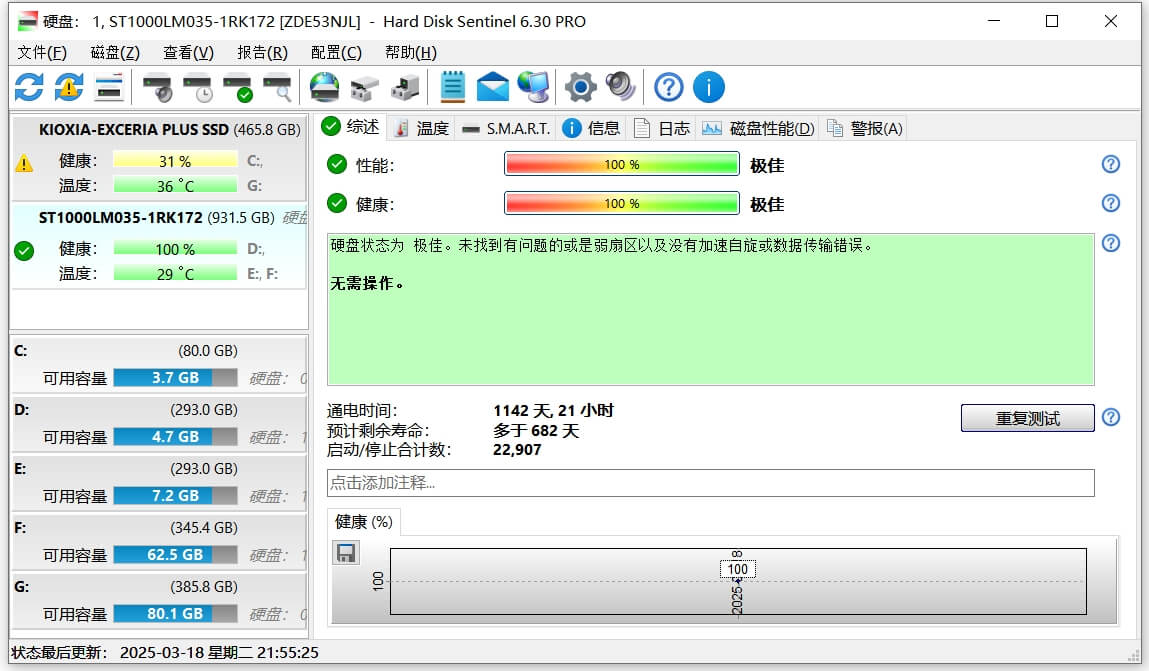Select the ST1000LM035-1RK172 disk entry
This screenshot has height=671, width=1149.
[159, 246]
